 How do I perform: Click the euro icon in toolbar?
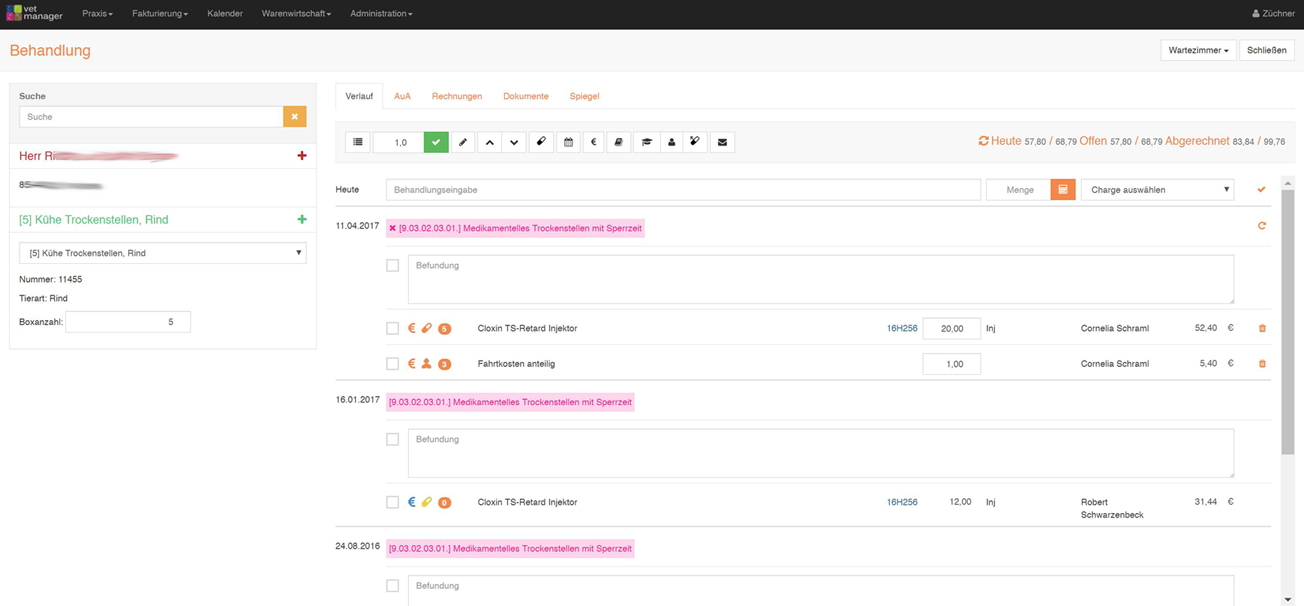pos(593,143)
